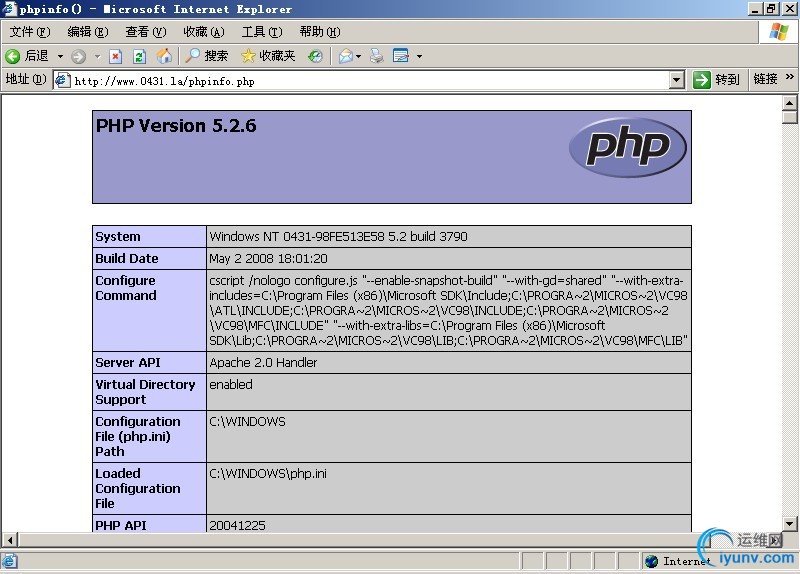The image size is (800, 574).
Task: Click the "PHP API" row label
Action: [x=121, y=525]
